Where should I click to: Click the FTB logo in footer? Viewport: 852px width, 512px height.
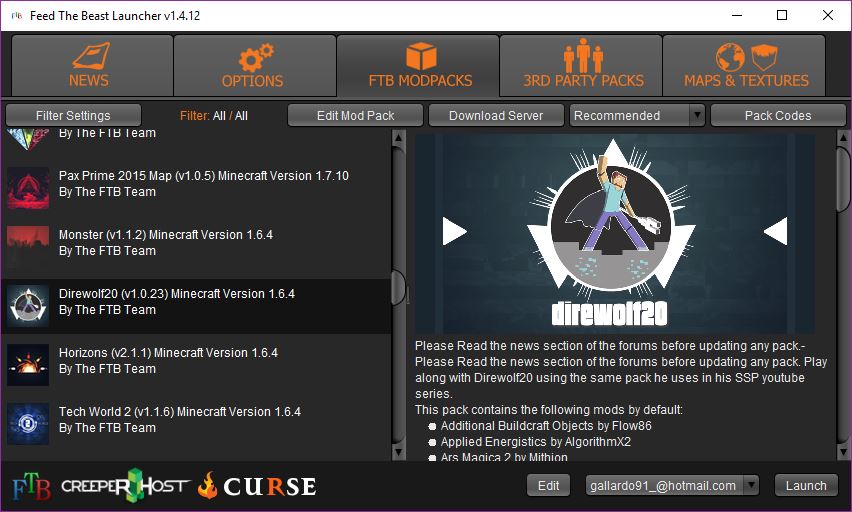pyautogui.click(x=32, y=486)
